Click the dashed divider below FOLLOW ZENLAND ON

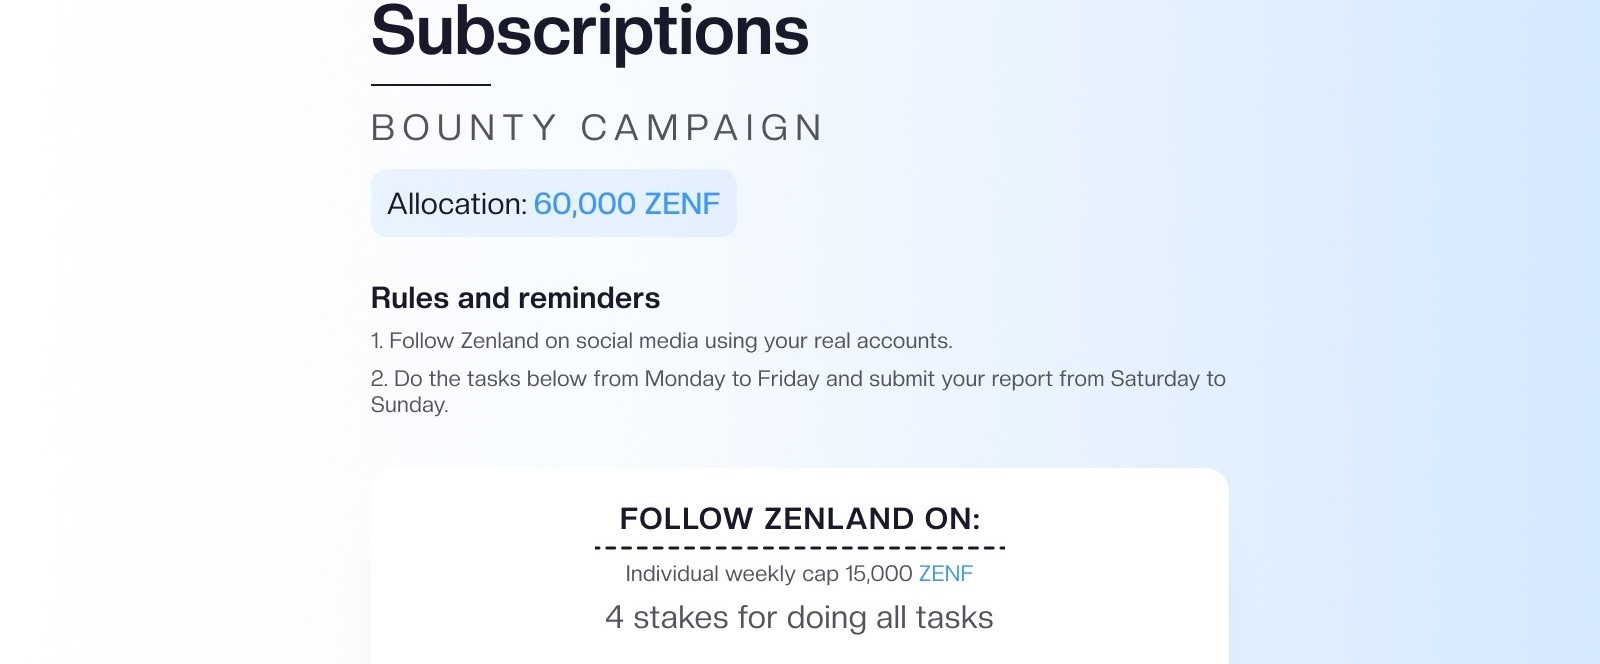pos(800,548)
